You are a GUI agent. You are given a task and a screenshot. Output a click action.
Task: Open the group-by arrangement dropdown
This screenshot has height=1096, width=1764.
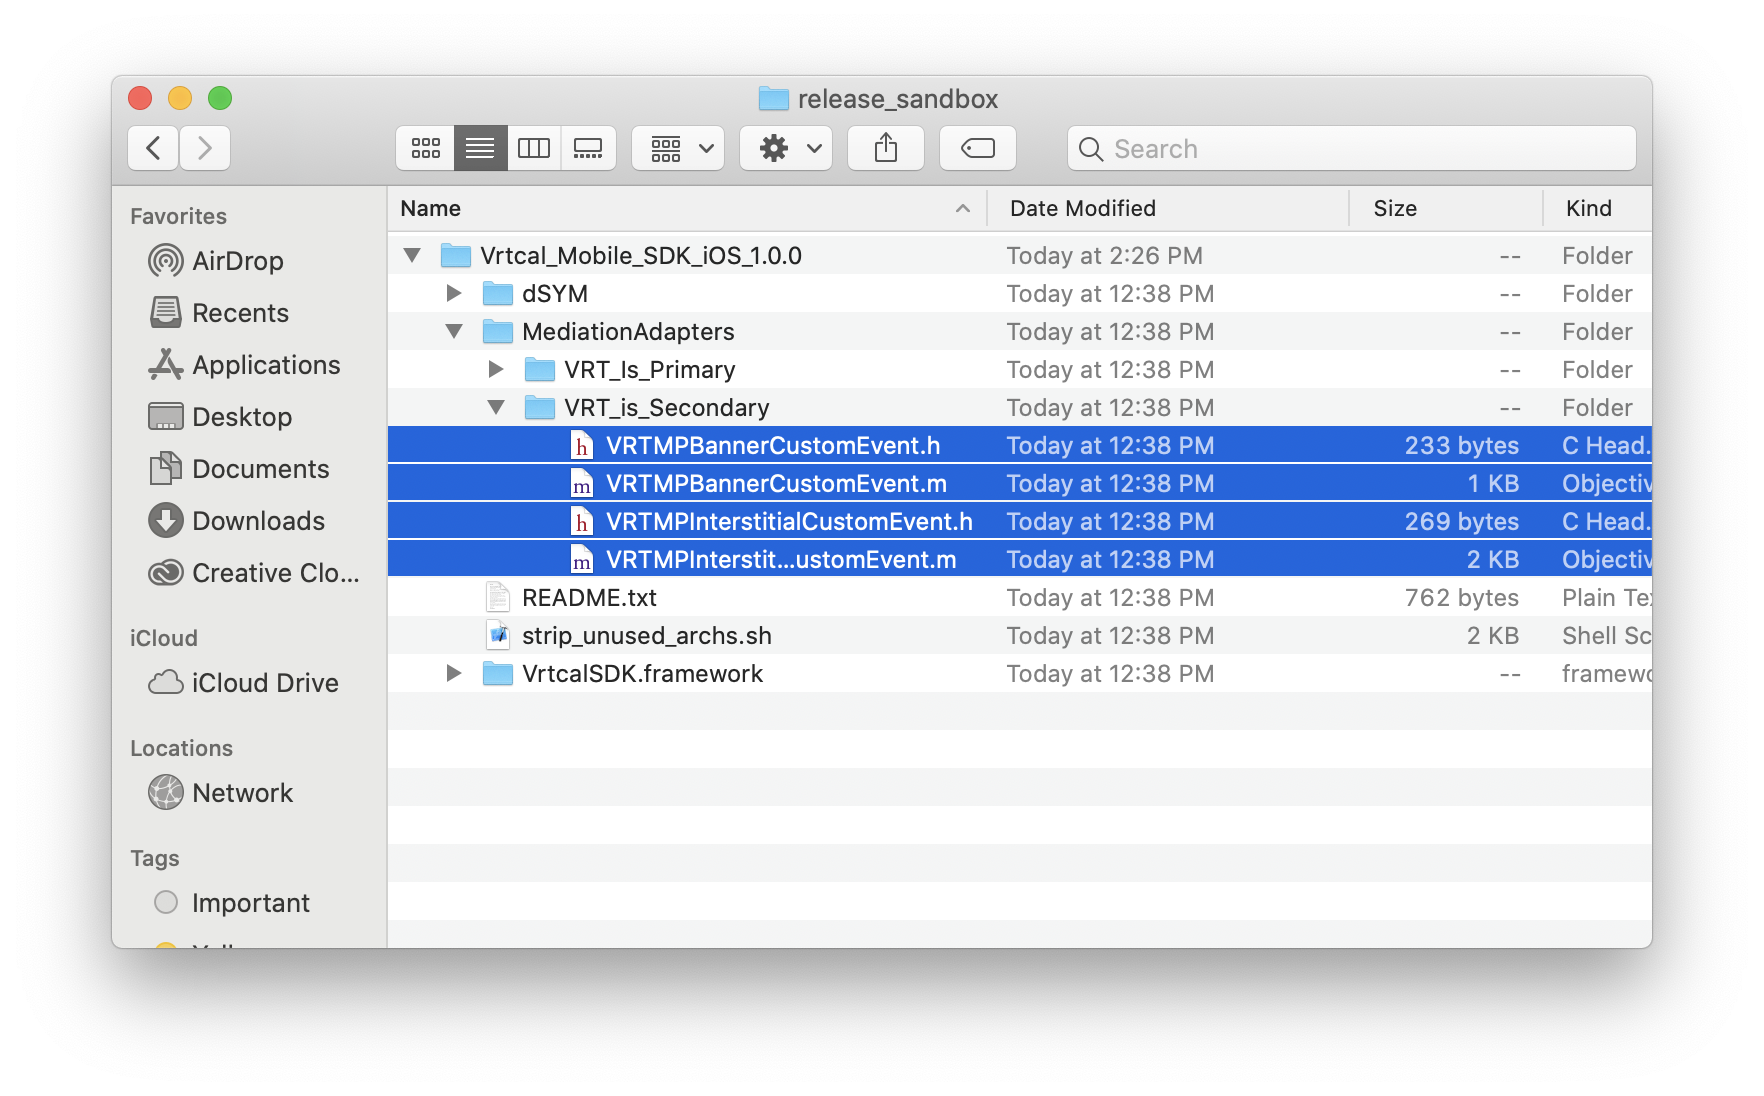[678, 149]
